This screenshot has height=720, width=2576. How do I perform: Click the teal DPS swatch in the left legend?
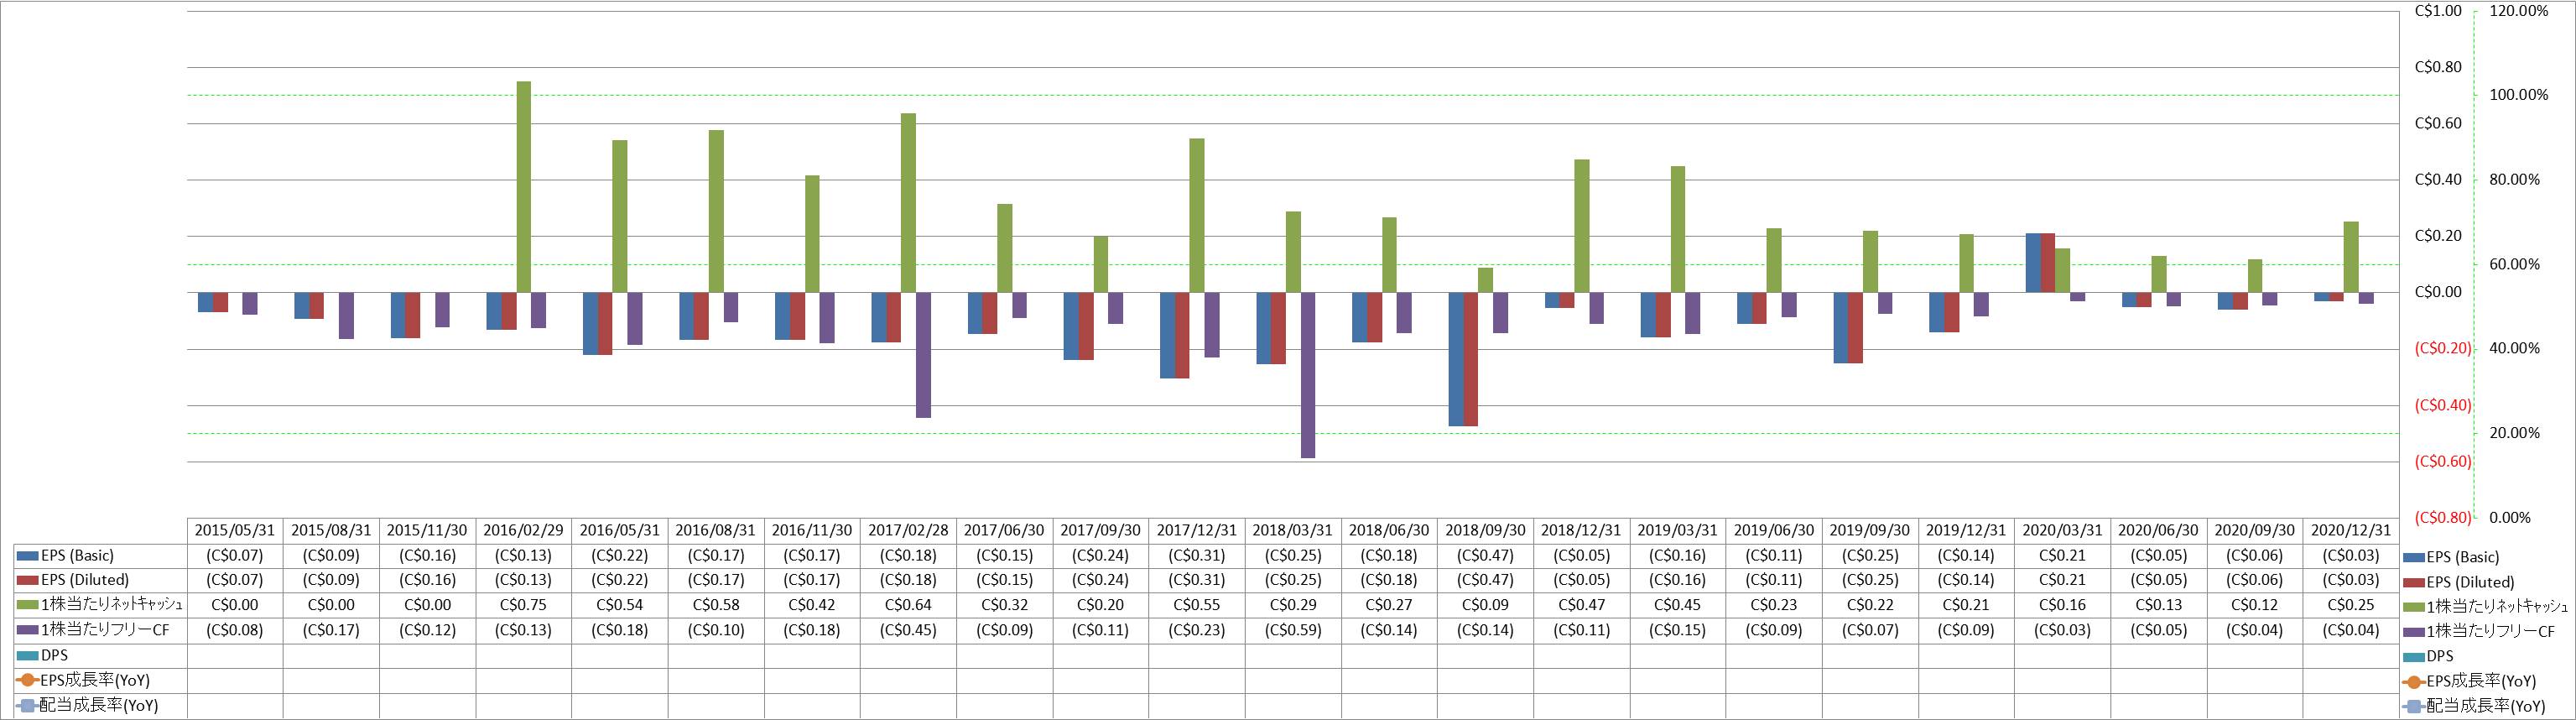pos(28,655)
